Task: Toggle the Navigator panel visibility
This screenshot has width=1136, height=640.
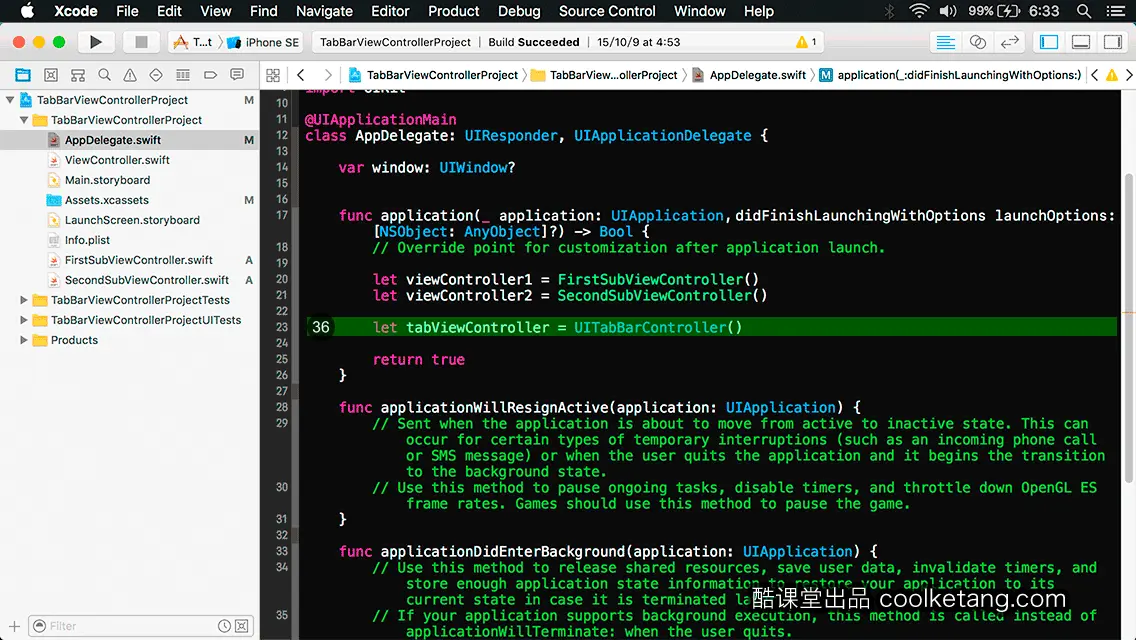Action: (x=1049, y=42)
